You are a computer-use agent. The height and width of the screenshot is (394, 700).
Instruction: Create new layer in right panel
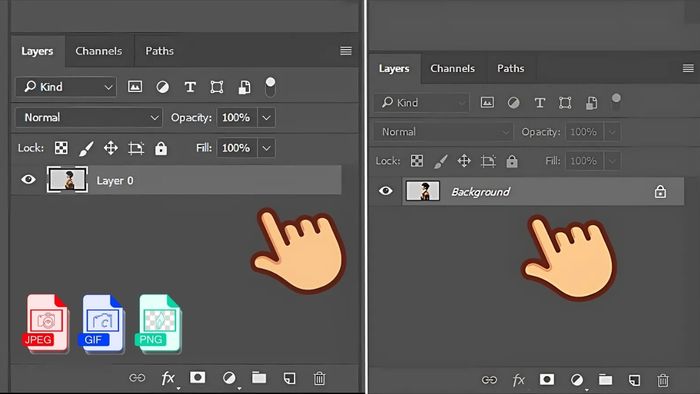coord(634,380)
